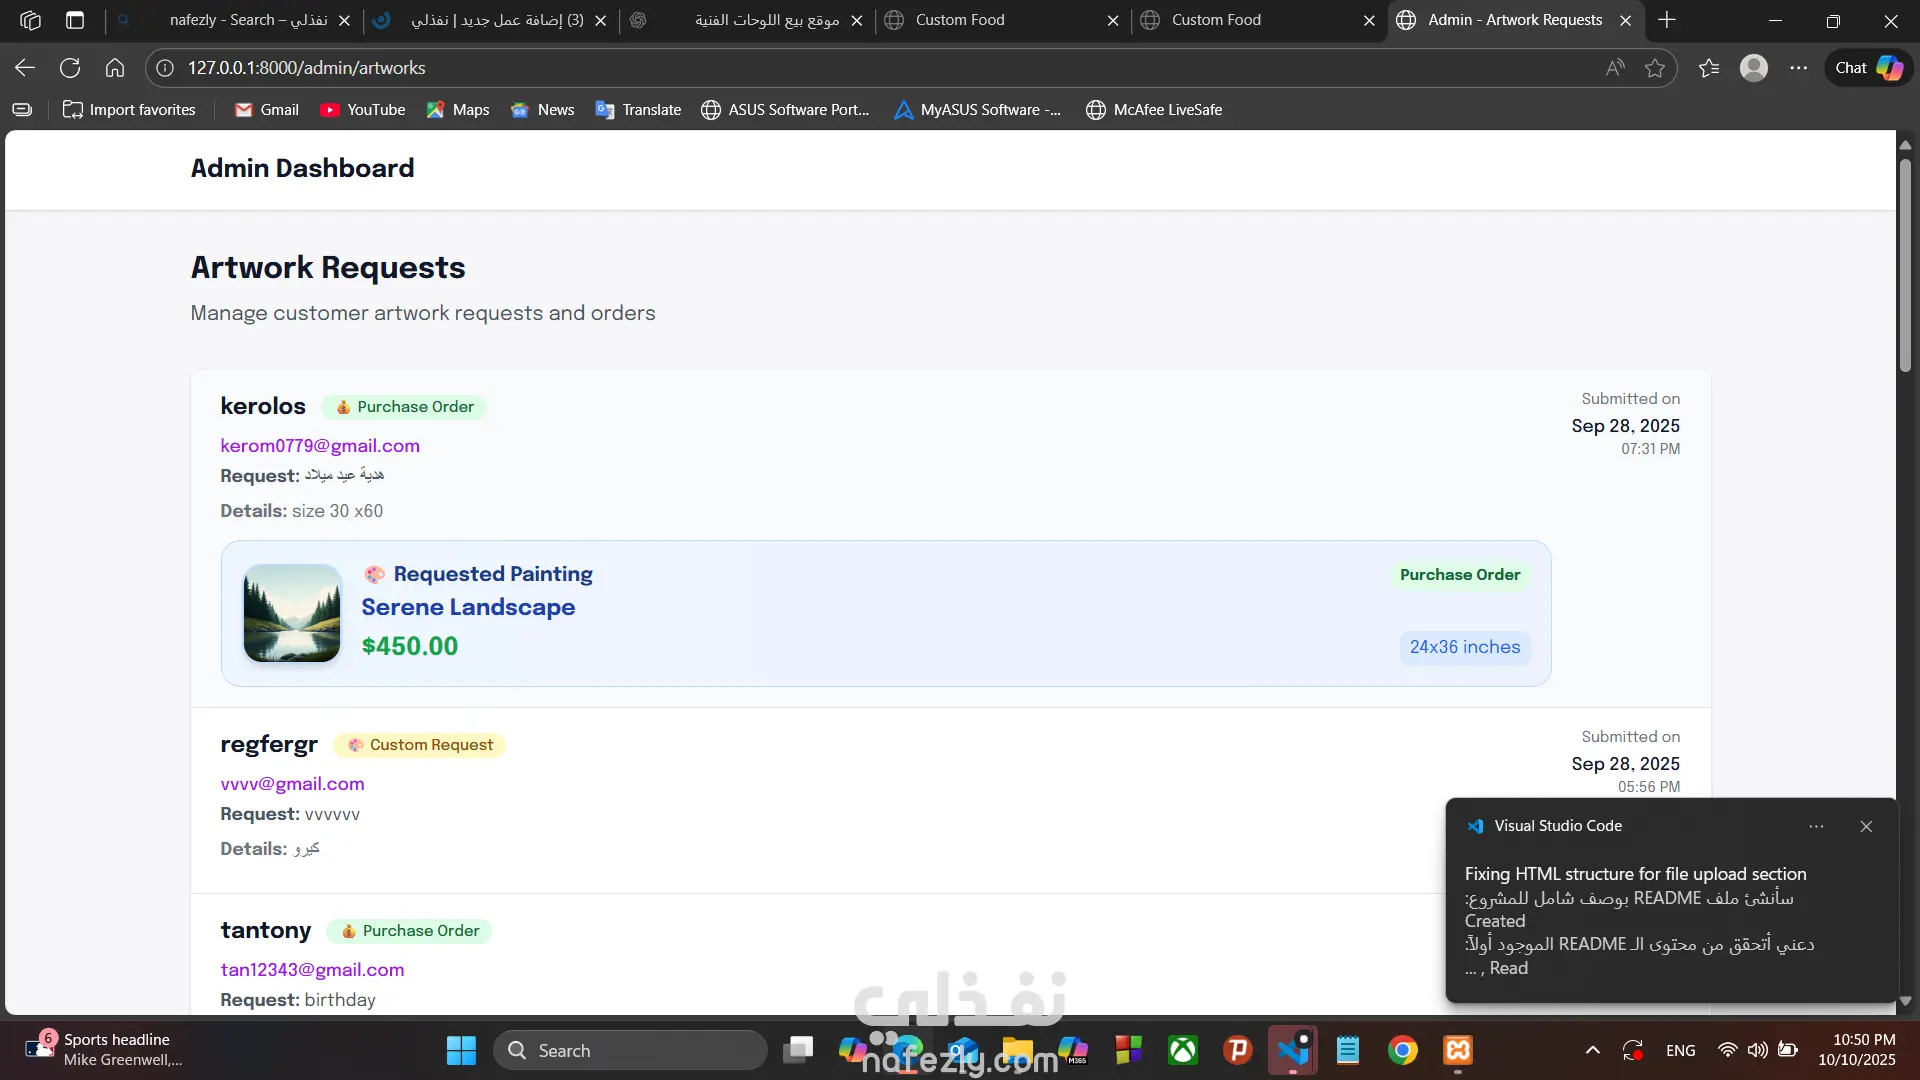Add page to favorites star icon
The height and width of the screenshot is (1080, 1920).
pos(1655,68)
